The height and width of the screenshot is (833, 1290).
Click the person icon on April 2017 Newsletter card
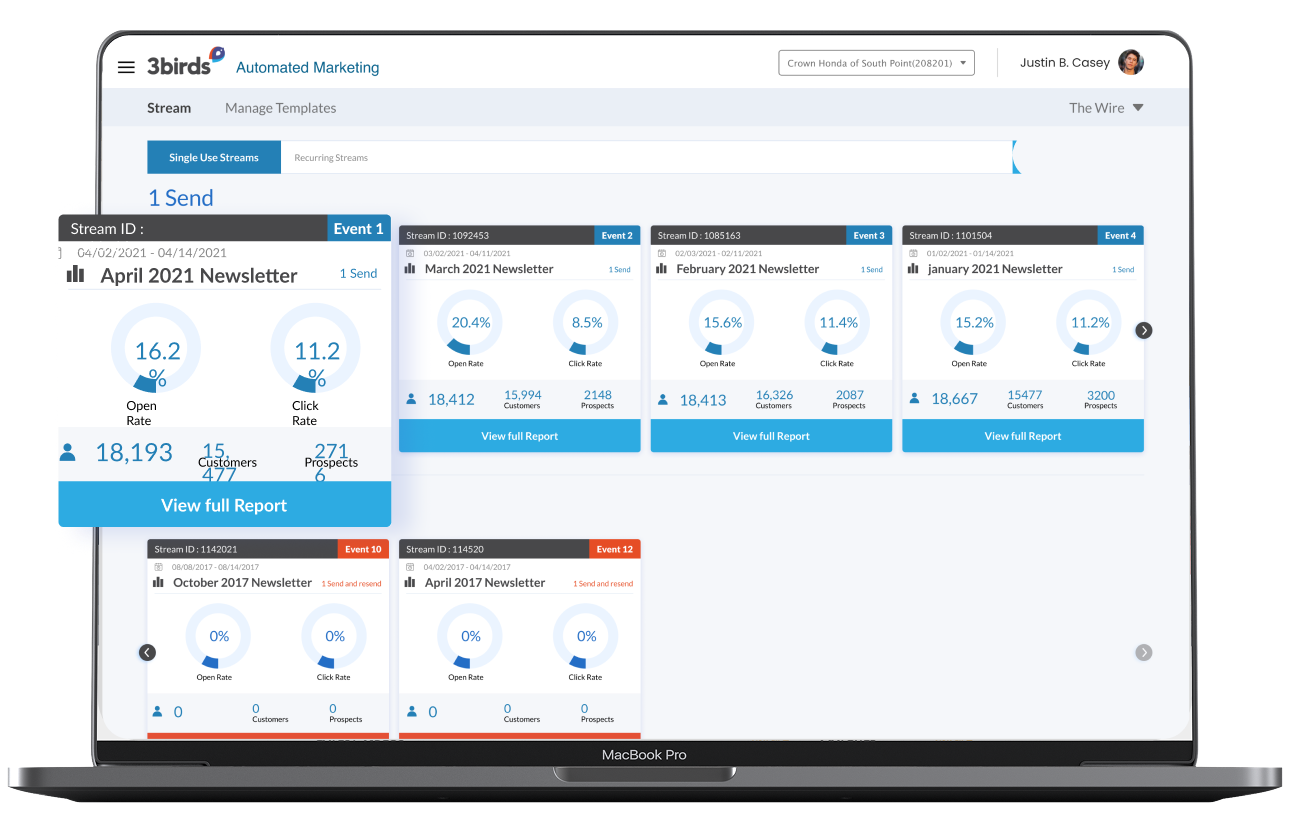click(x=410, y=712)
